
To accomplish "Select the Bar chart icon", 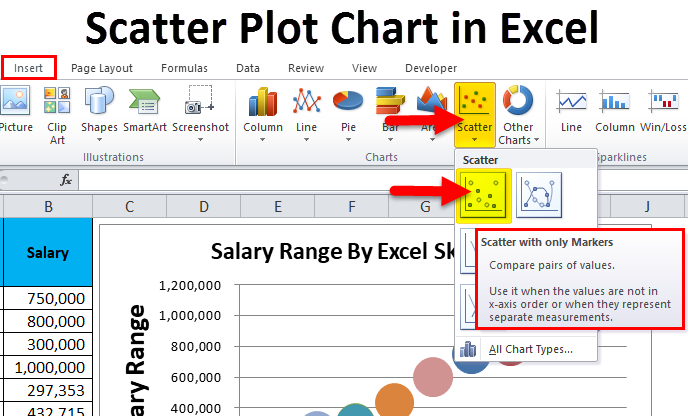I will pyautogui.click(x=390, y=102).
